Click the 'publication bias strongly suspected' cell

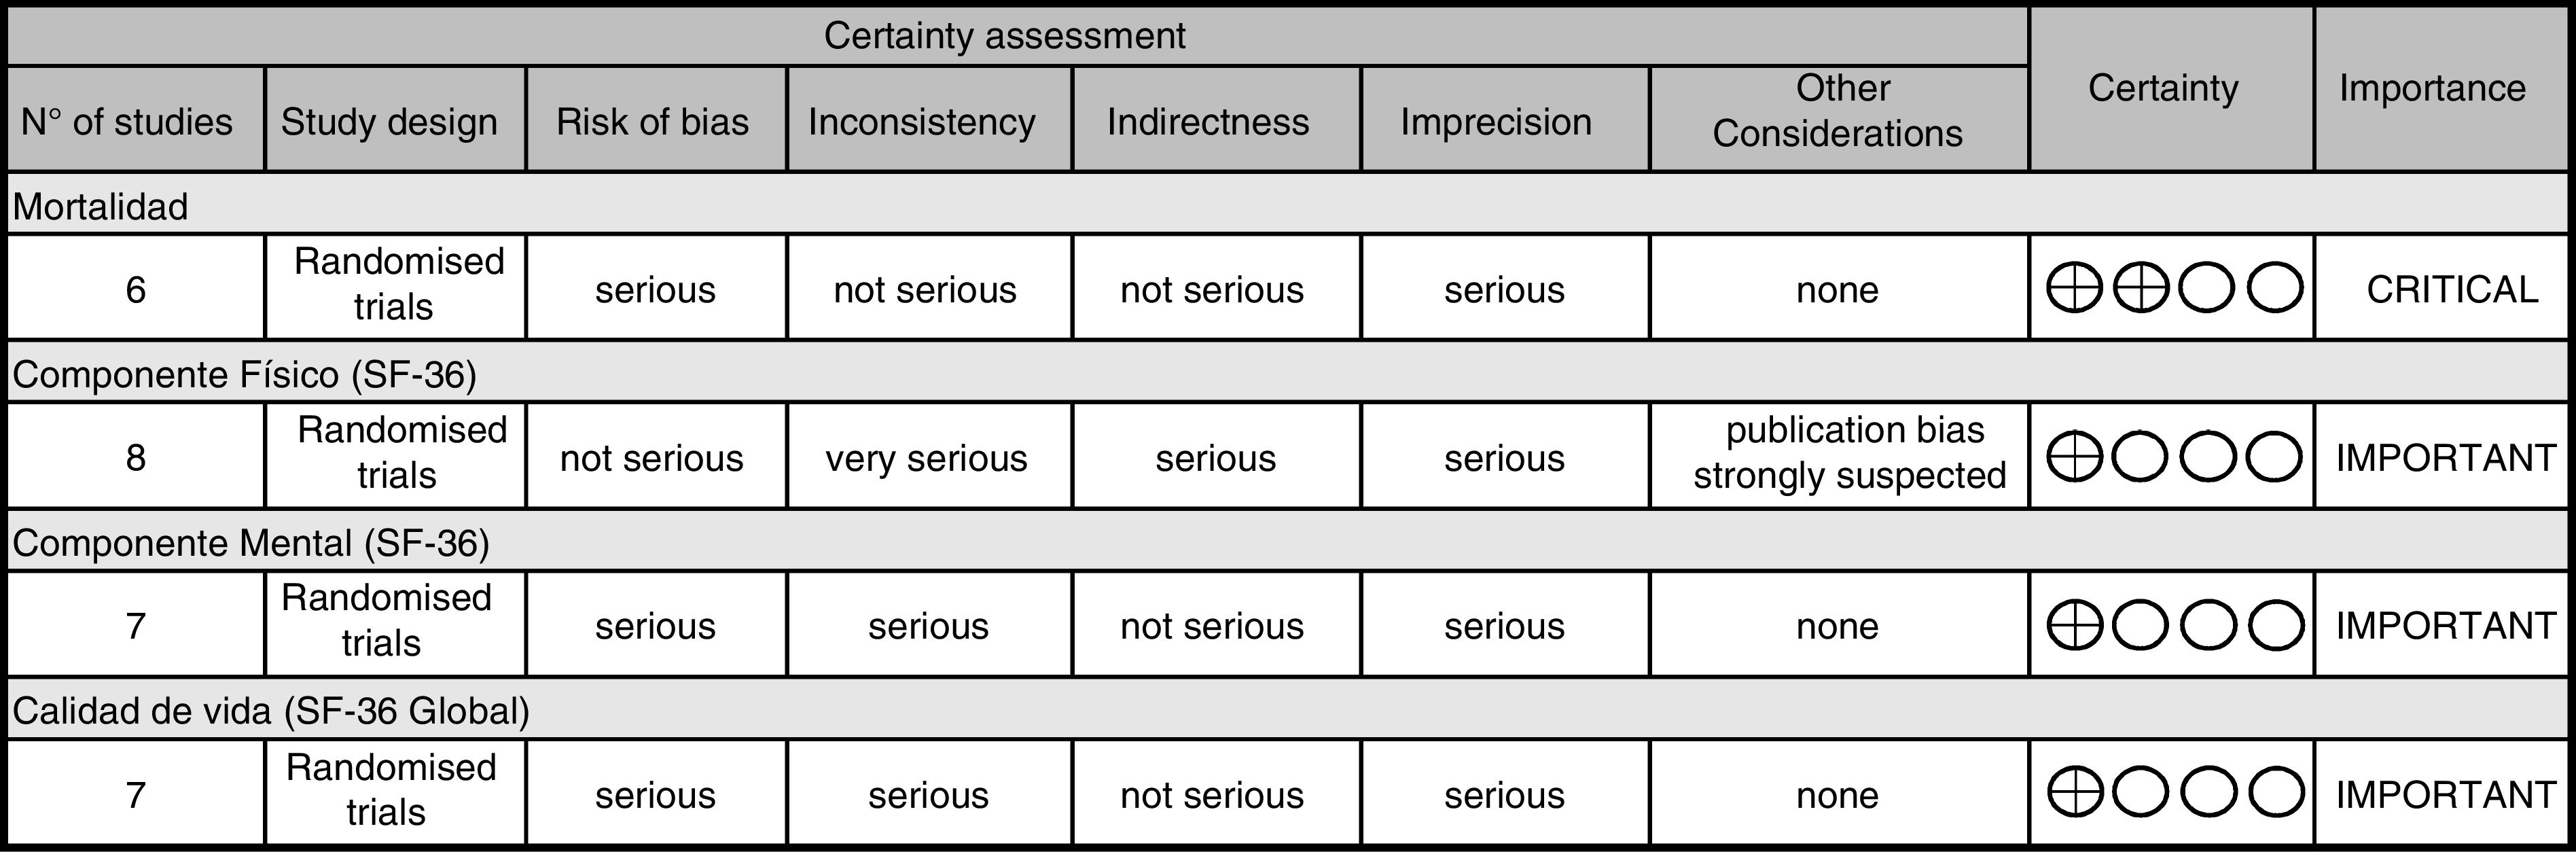pyautogui.click(x=1849, y=453)
